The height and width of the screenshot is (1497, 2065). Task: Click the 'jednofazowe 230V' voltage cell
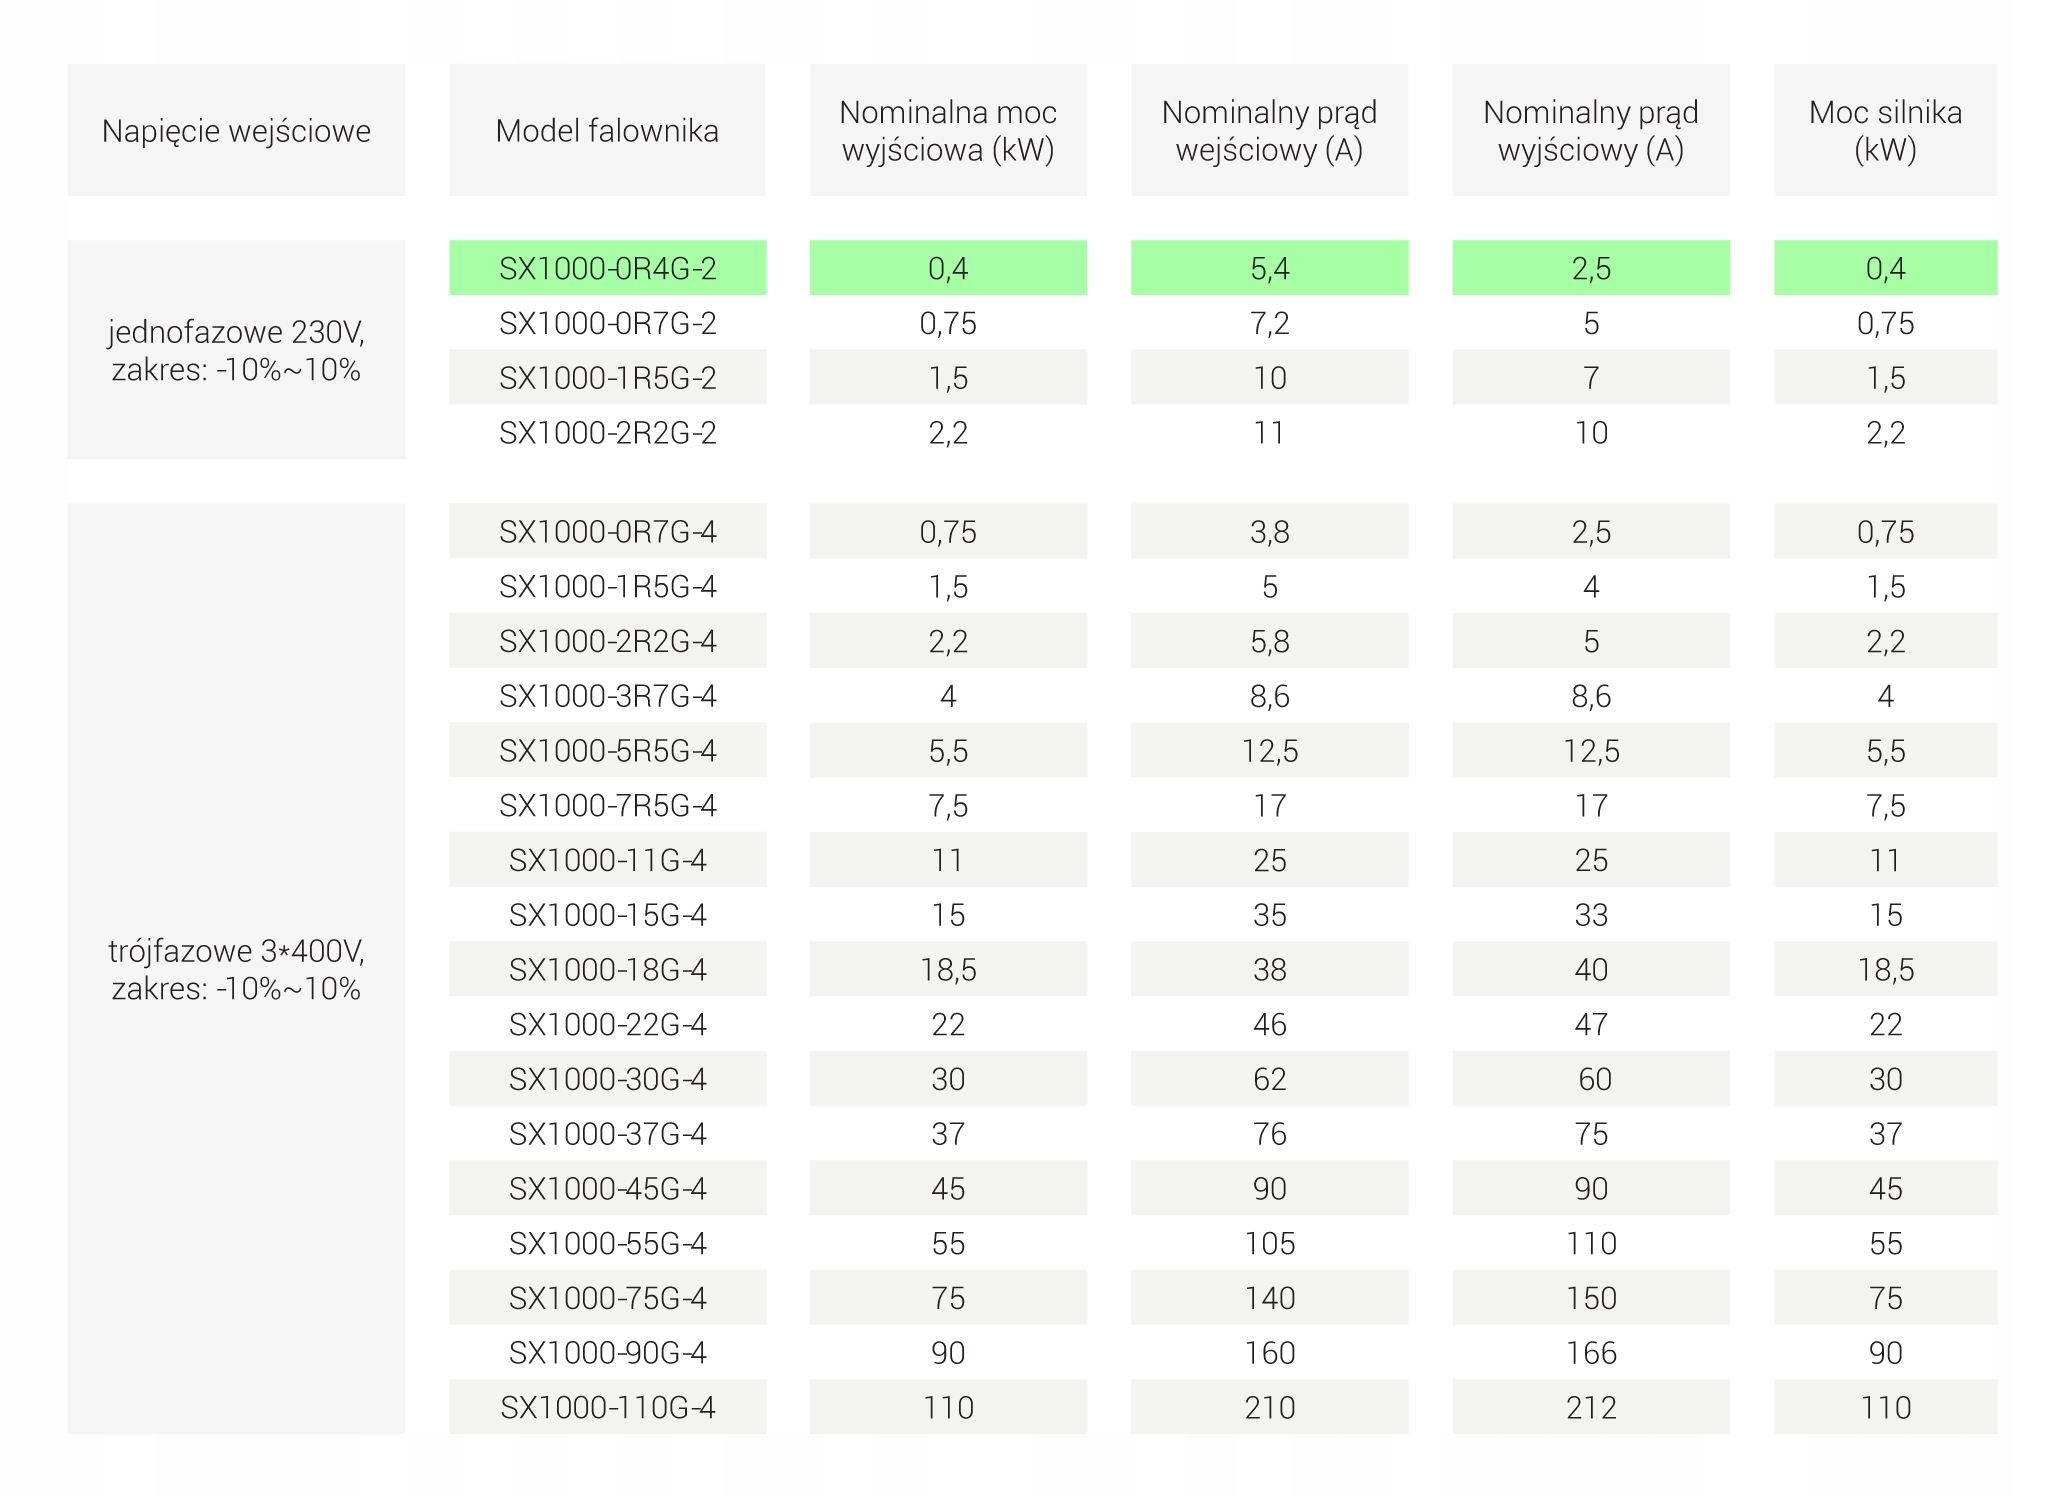(236, 350)
